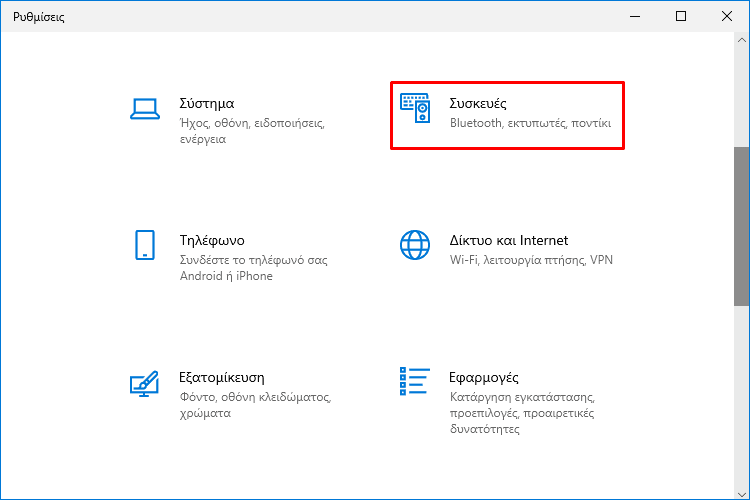Image resolution: width=750 pixels, height=500 pixels.
Task: Click the globe icon for Δίκτυο και Internet
Action: click(x=415, y=245)
